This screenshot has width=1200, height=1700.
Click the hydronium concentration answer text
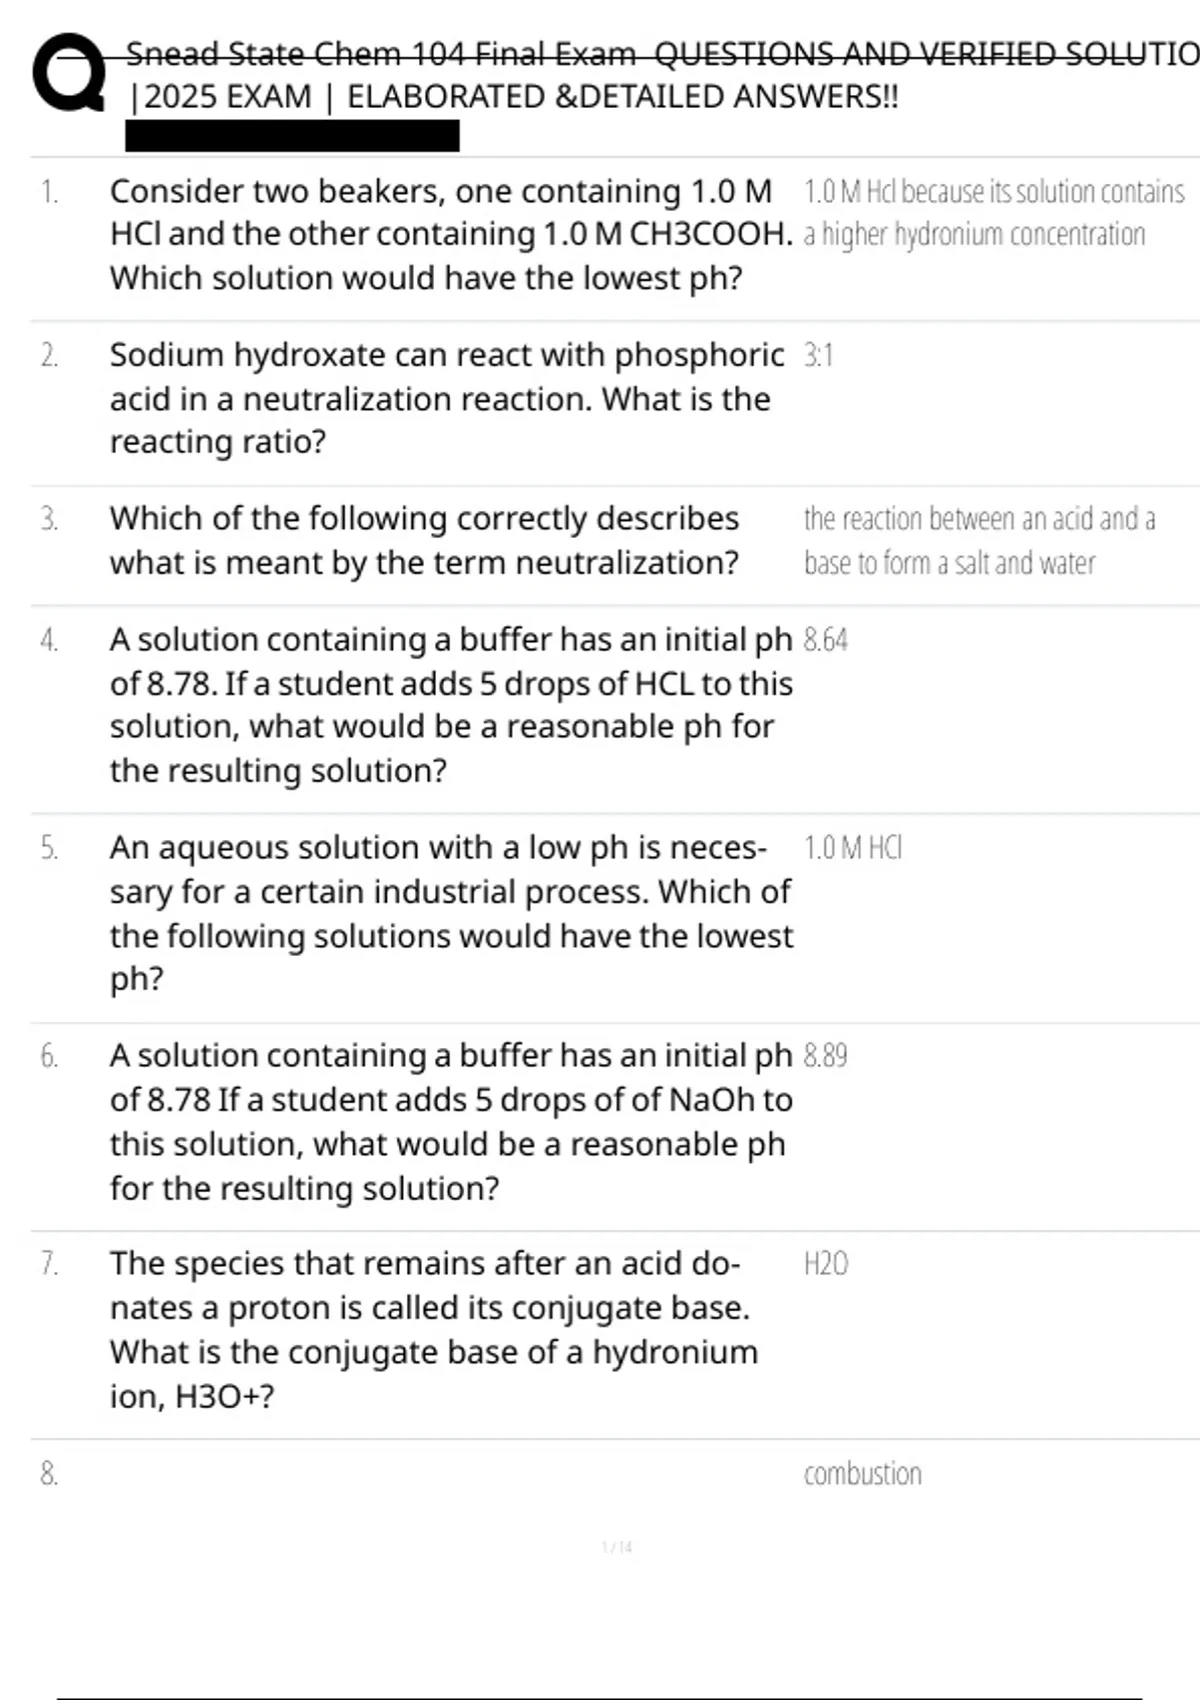tap(993, 212)
